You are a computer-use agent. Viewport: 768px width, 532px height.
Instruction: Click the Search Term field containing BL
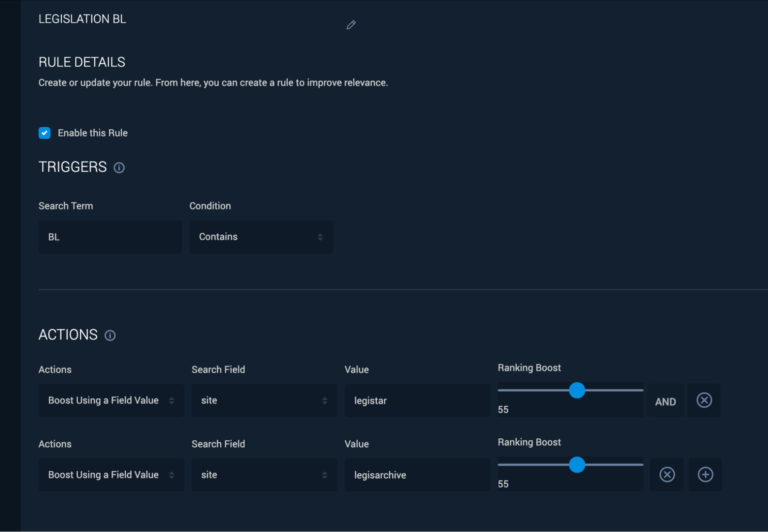110,237
